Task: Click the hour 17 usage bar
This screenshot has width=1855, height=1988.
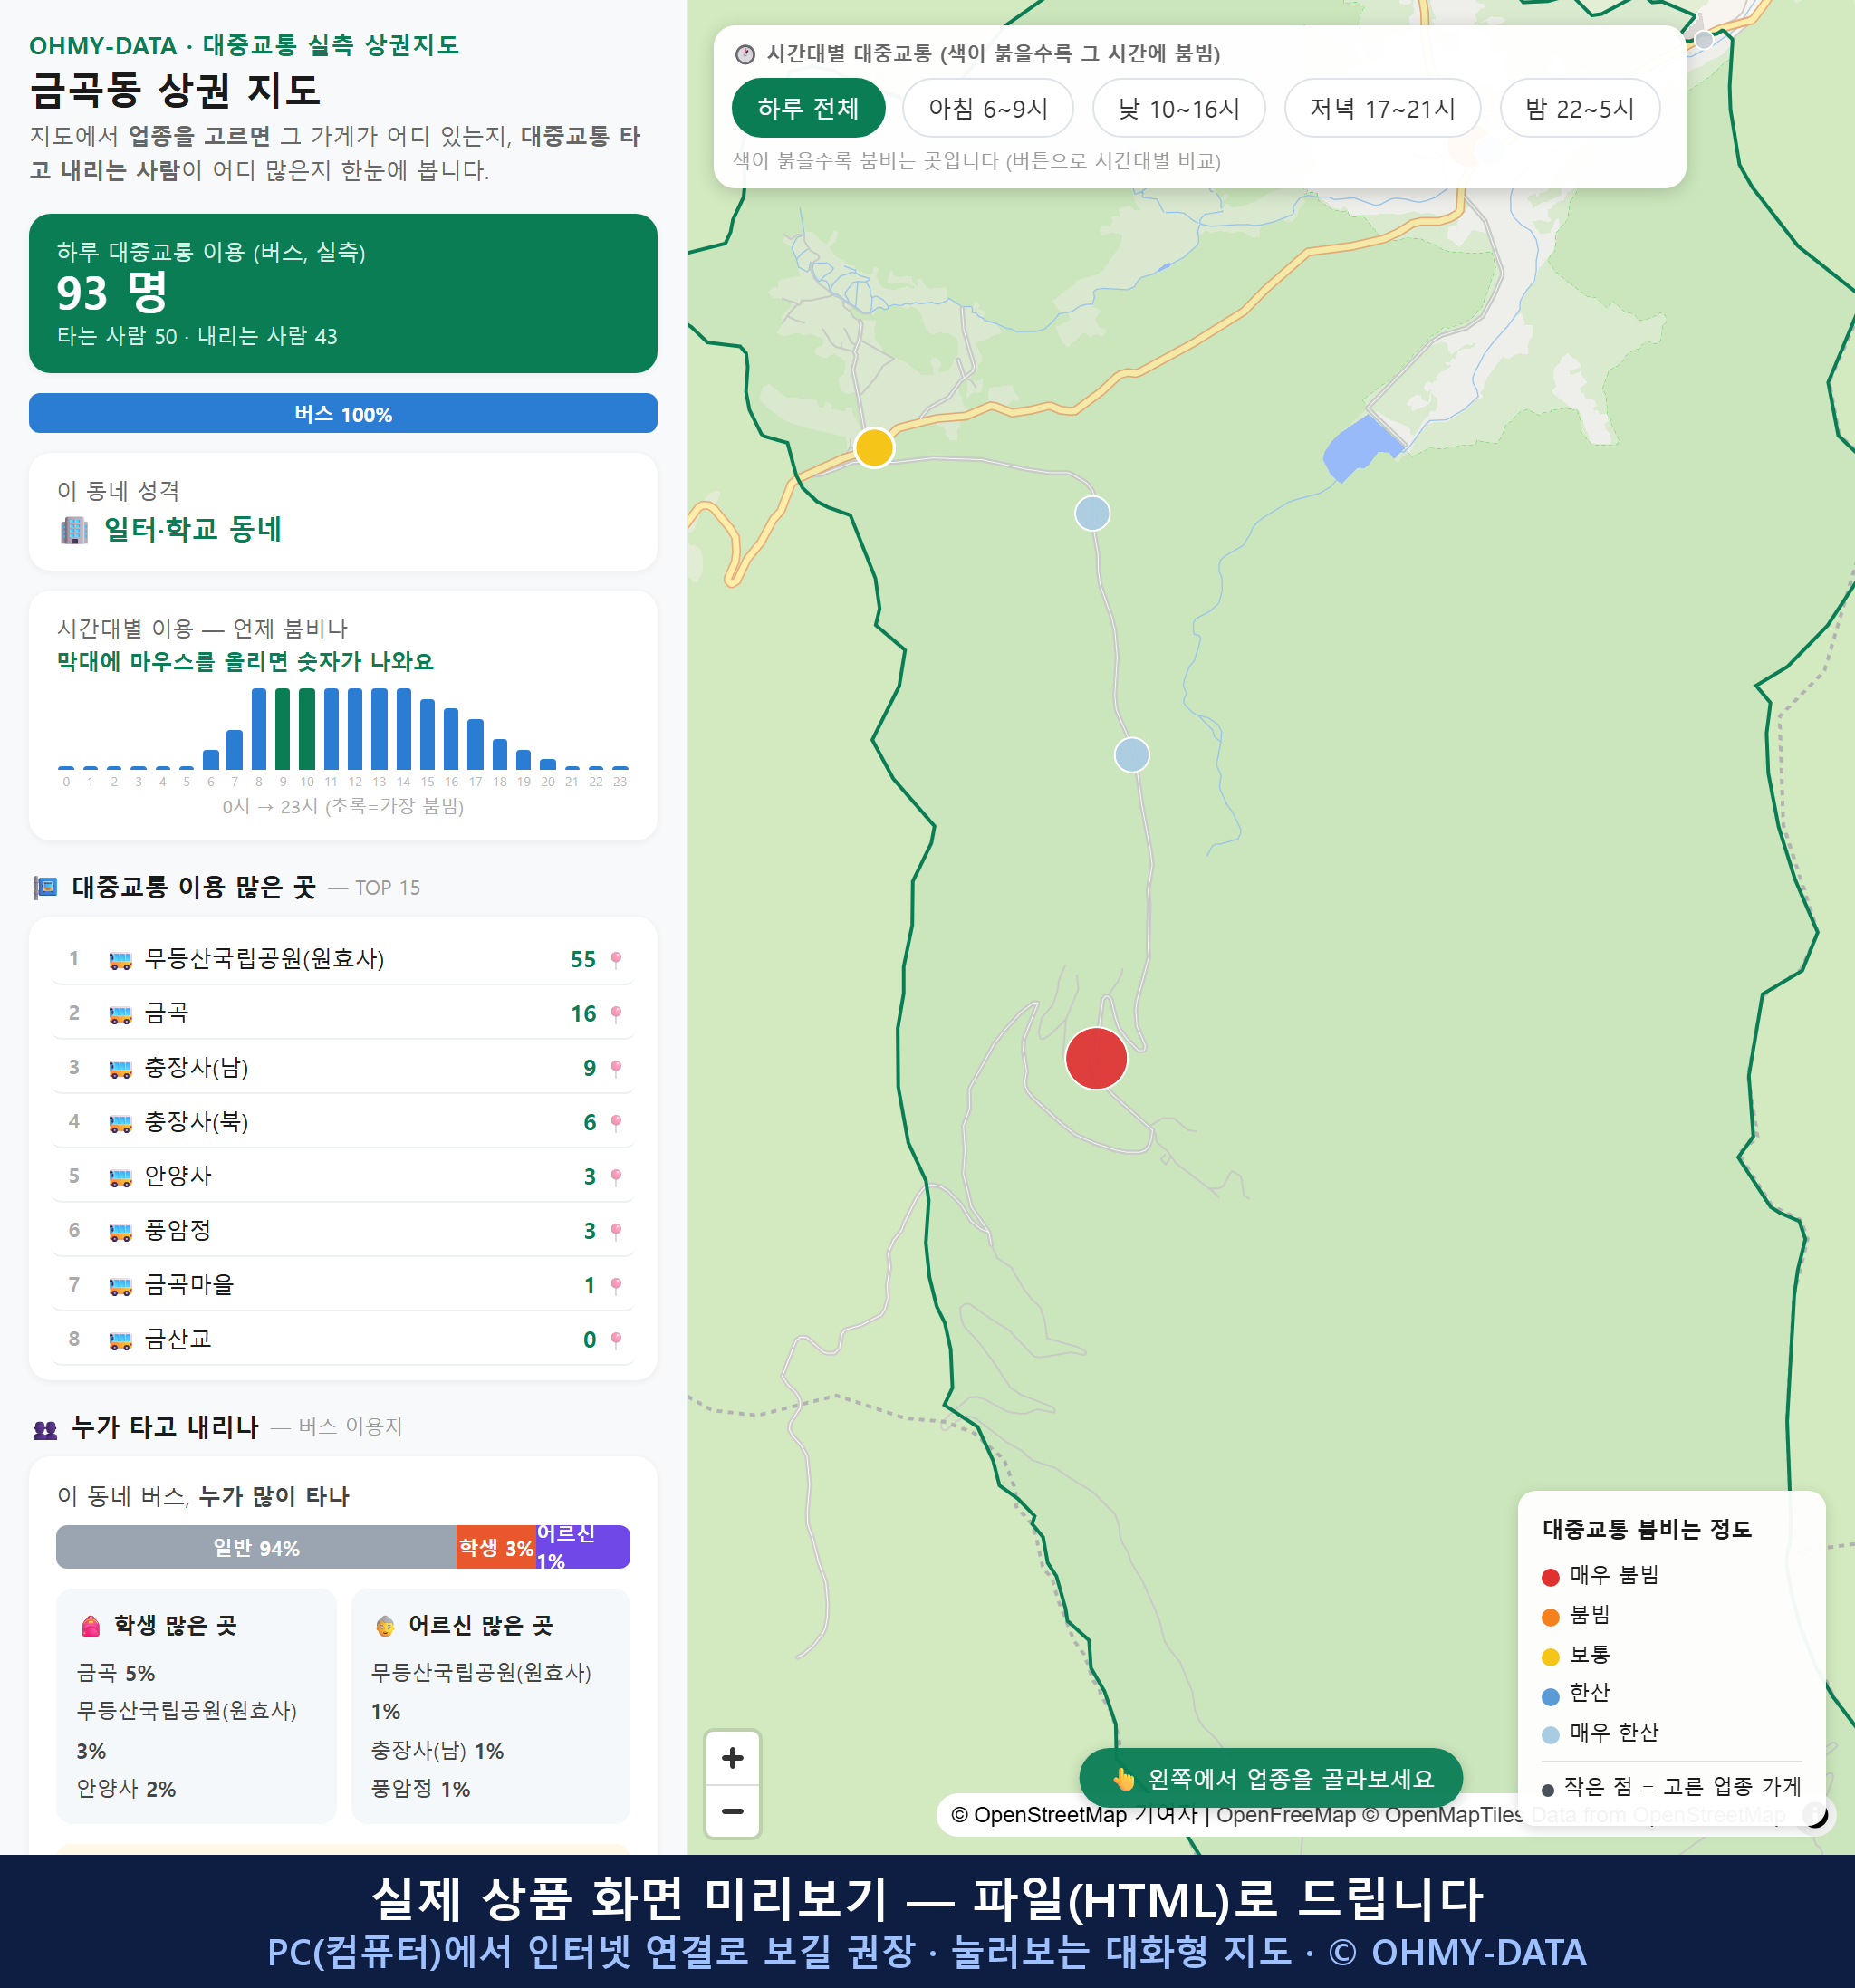Action: point(476,744)
